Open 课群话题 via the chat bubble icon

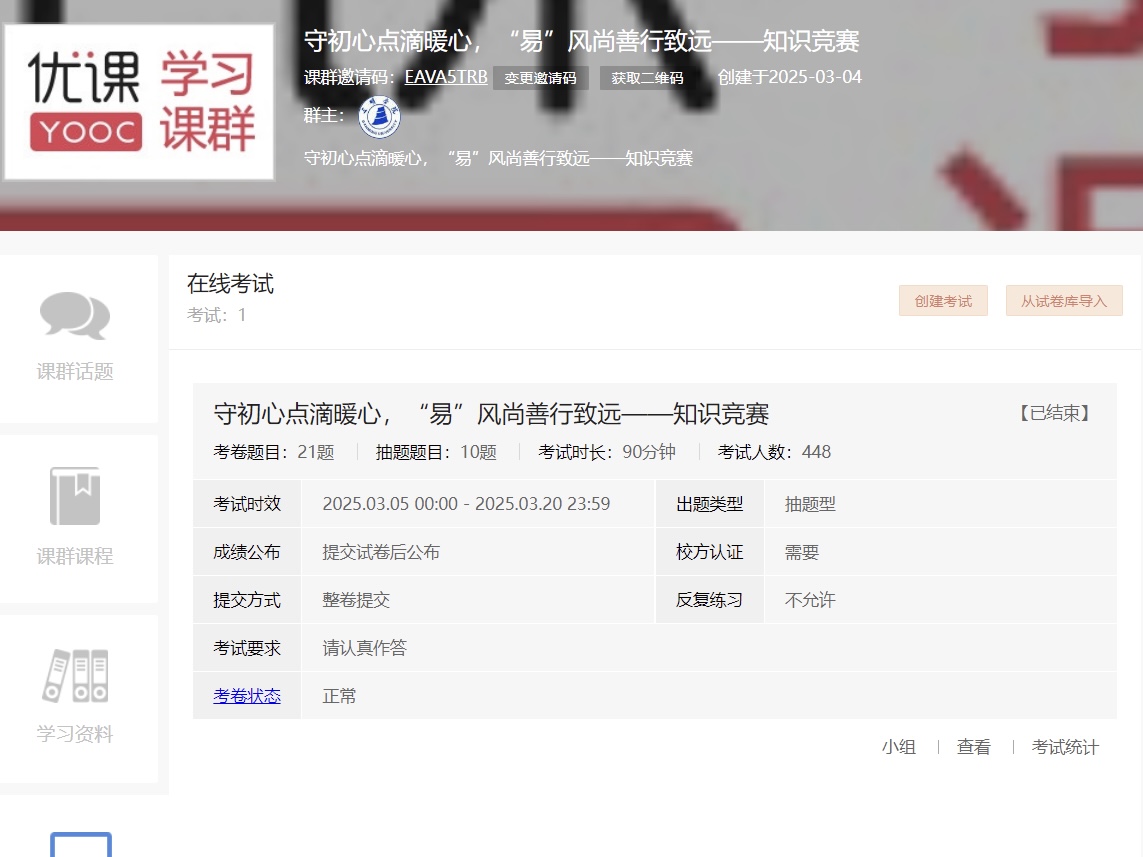click(75, 316)
